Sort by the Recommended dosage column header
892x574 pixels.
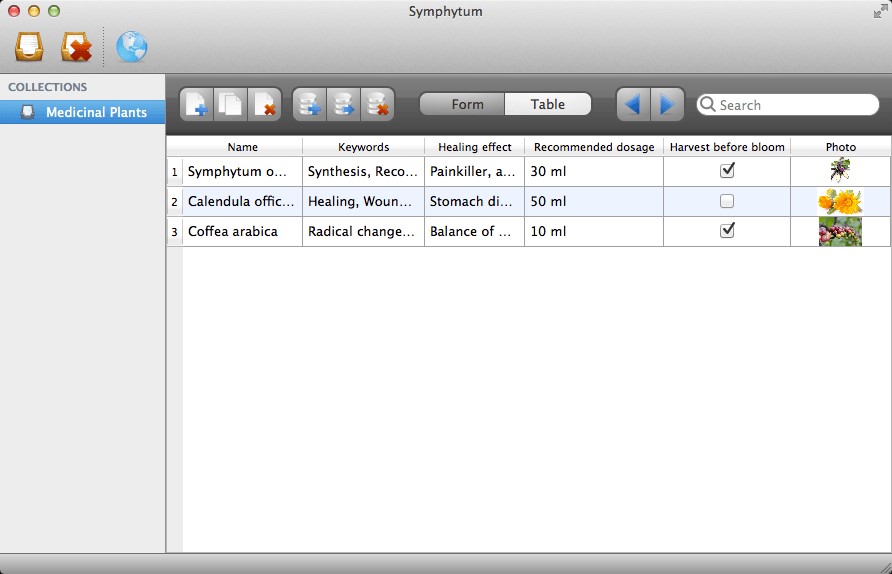coord(594,147)
